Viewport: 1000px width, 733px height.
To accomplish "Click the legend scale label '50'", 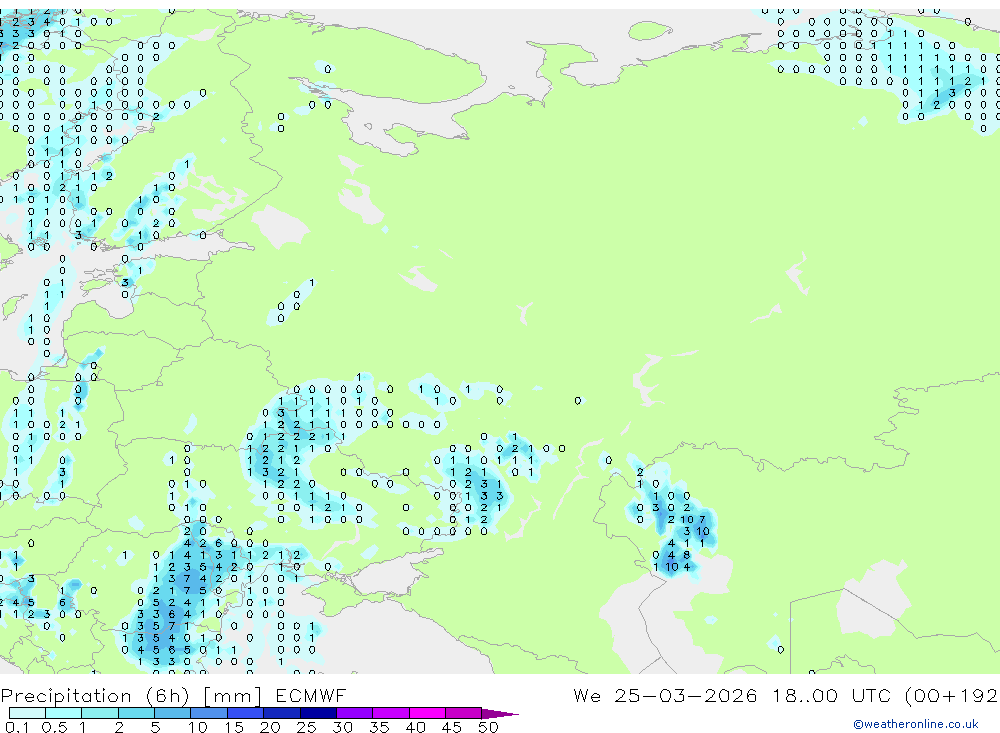I will tap(488, 727).
